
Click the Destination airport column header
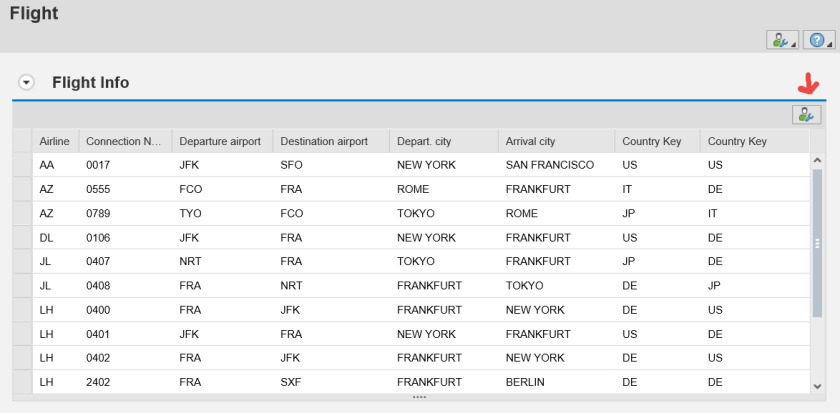coord(324,141)
